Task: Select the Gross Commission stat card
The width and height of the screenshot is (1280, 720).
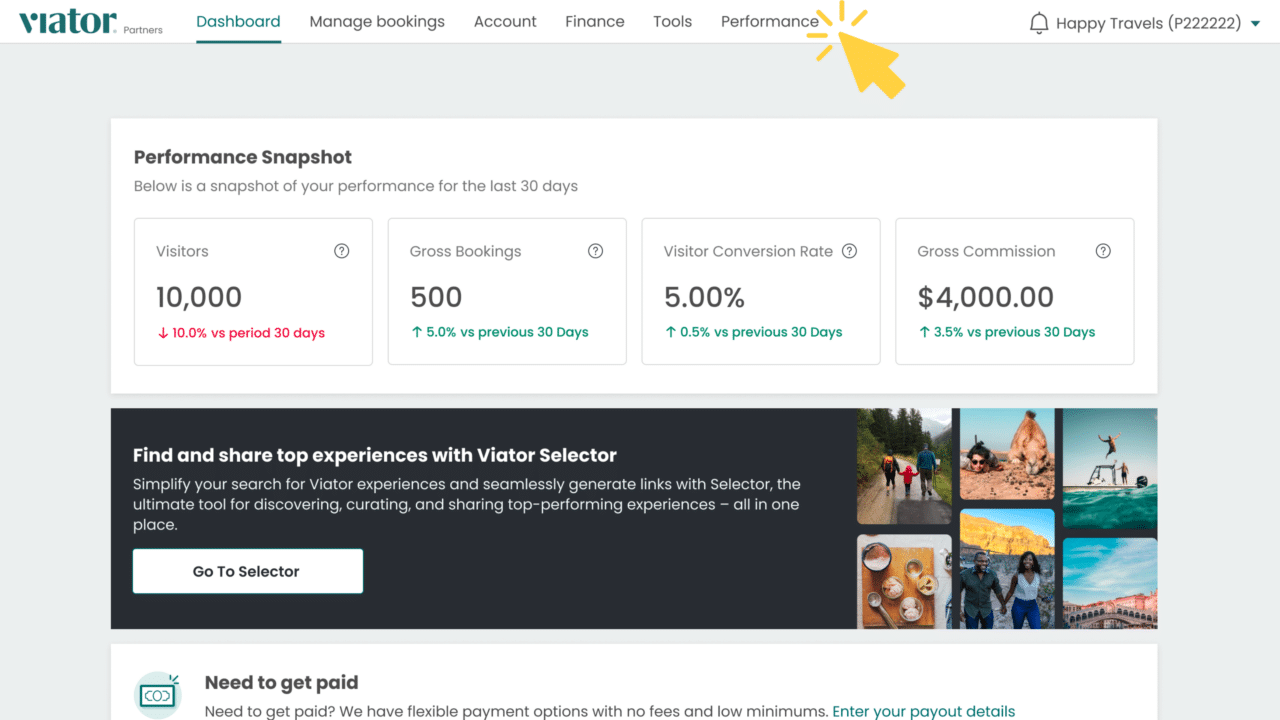Action: click(1014, 291)
